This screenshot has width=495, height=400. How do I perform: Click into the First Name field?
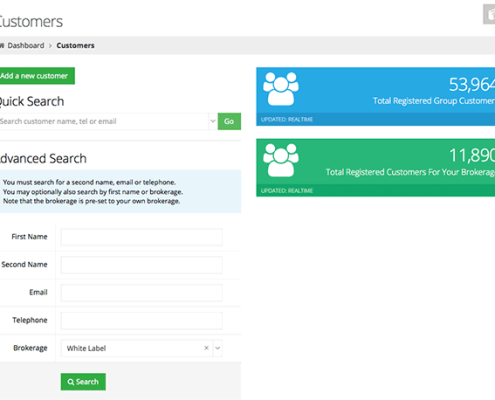(141, 237)
